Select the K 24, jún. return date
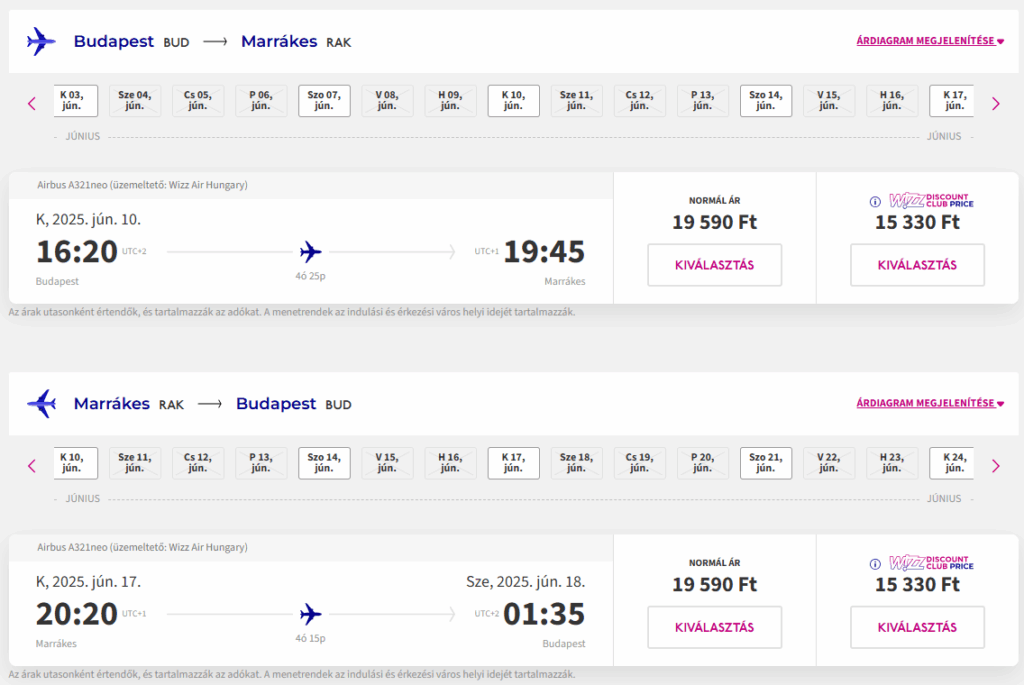The image size is (1024, 685). [x=952, y=463]
